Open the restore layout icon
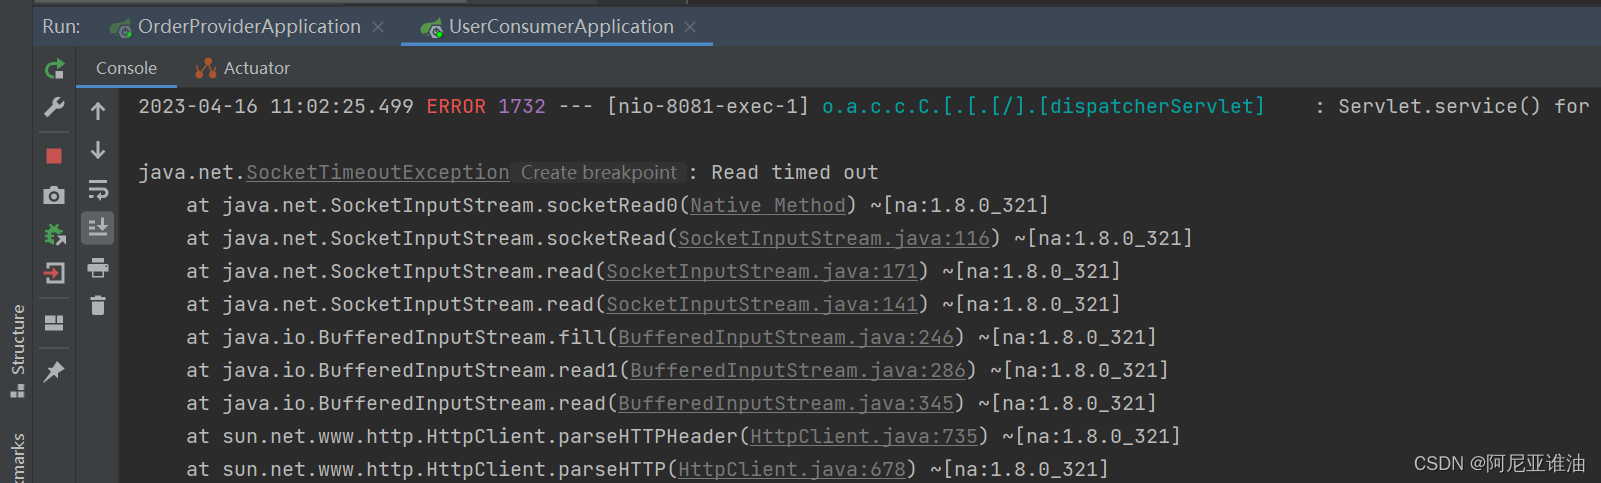1601x483 pixels. [x=54, y=322]
